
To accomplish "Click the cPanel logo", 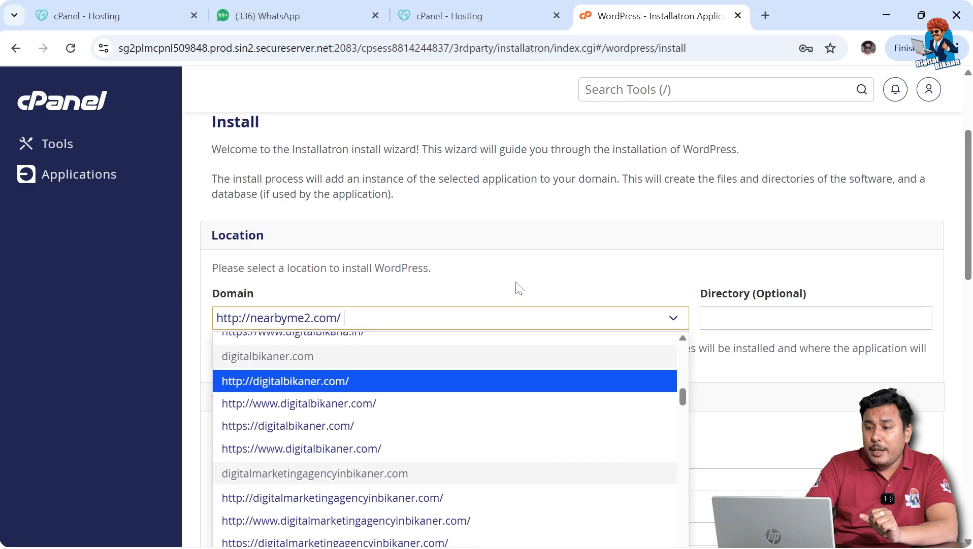I will 62,100.
